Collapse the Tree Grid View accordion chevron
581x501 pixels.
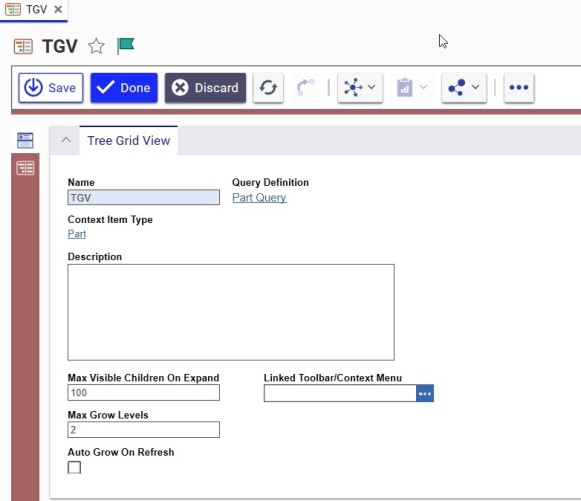coord(66,140)
